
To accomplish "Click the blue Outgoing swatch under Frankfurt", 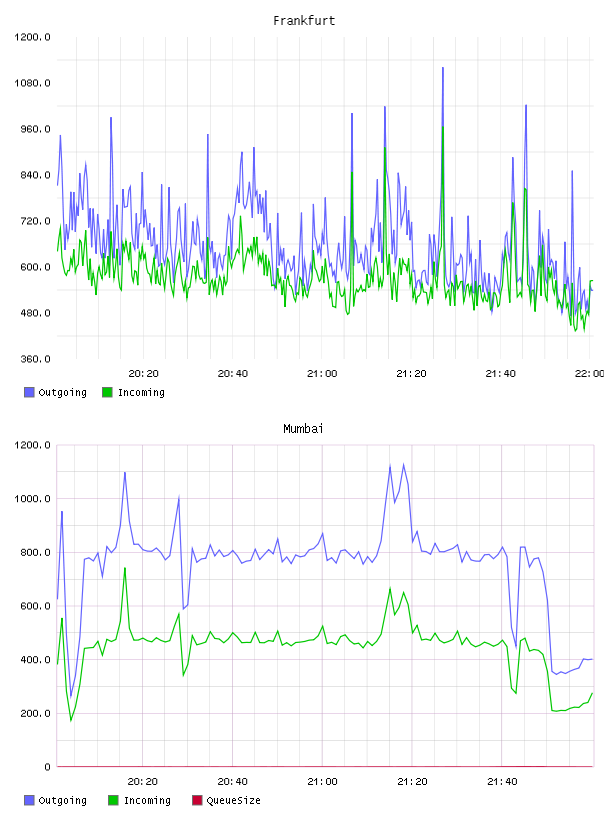I will pyautogui.click(x=29, y=392).
